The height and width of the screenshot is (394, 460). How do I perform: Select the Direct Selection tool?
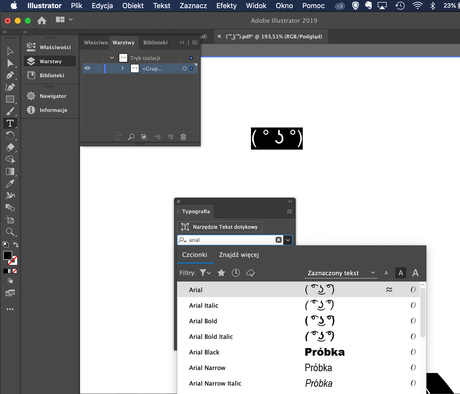coord(10,63)
